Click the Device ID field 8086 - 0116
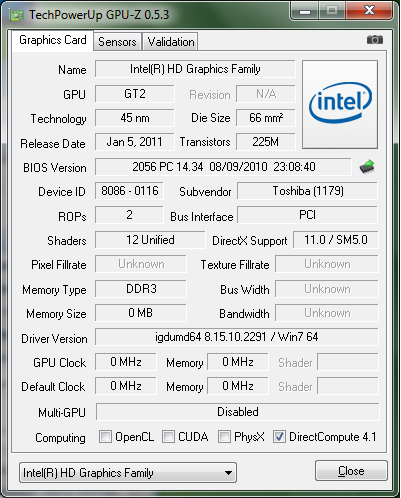The height and width of the screenshot is (498, 401). 130,191
